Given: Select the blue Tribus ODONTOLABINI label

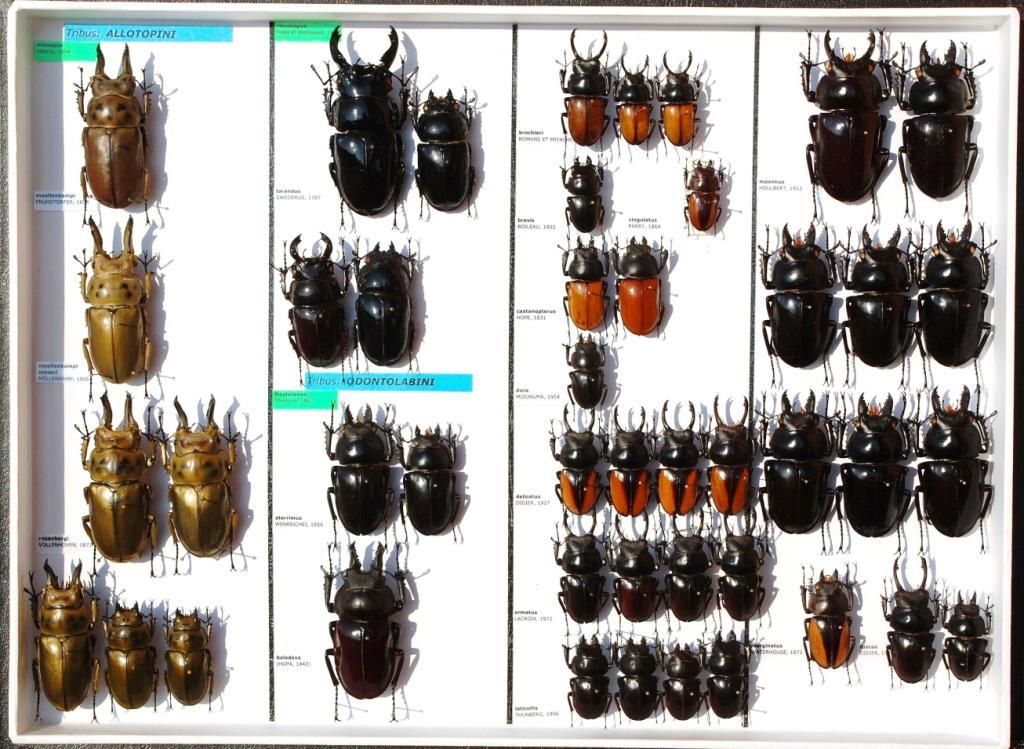Looking at the screenshot, I should point(388,382).
